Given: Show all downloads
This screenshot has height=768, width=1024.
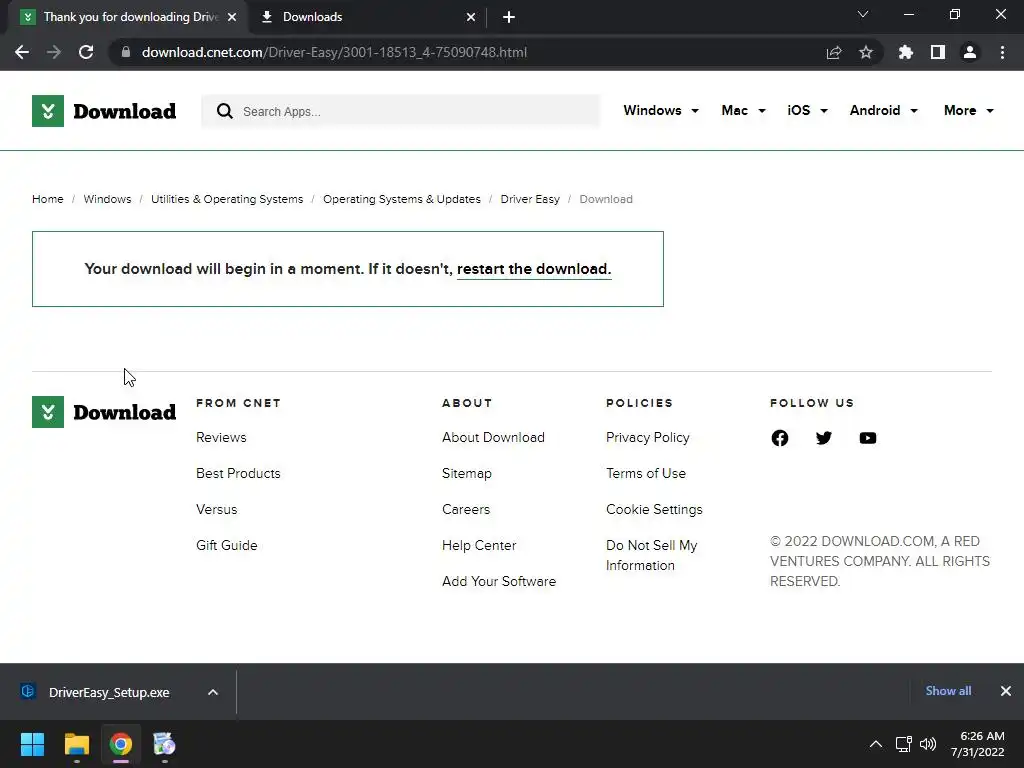Looking at the screenshot, I should point(948,691).
